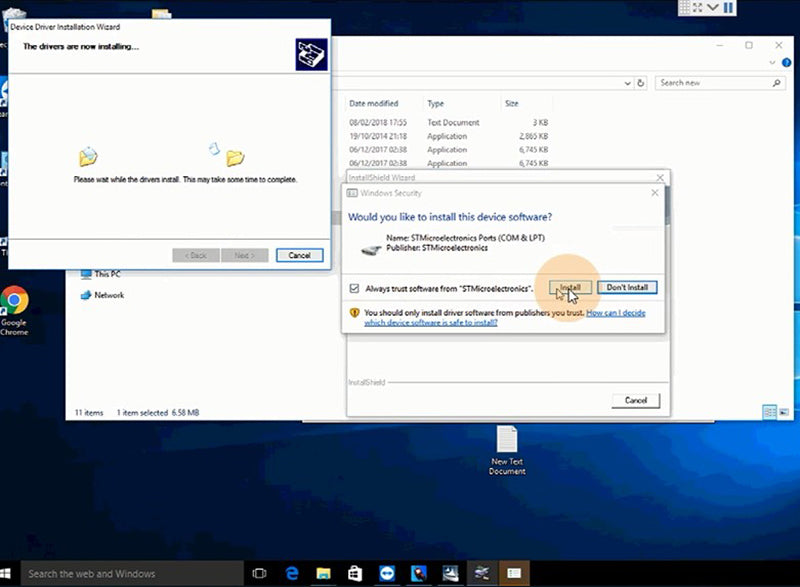Open Task View on taskbar

point(259,574)
